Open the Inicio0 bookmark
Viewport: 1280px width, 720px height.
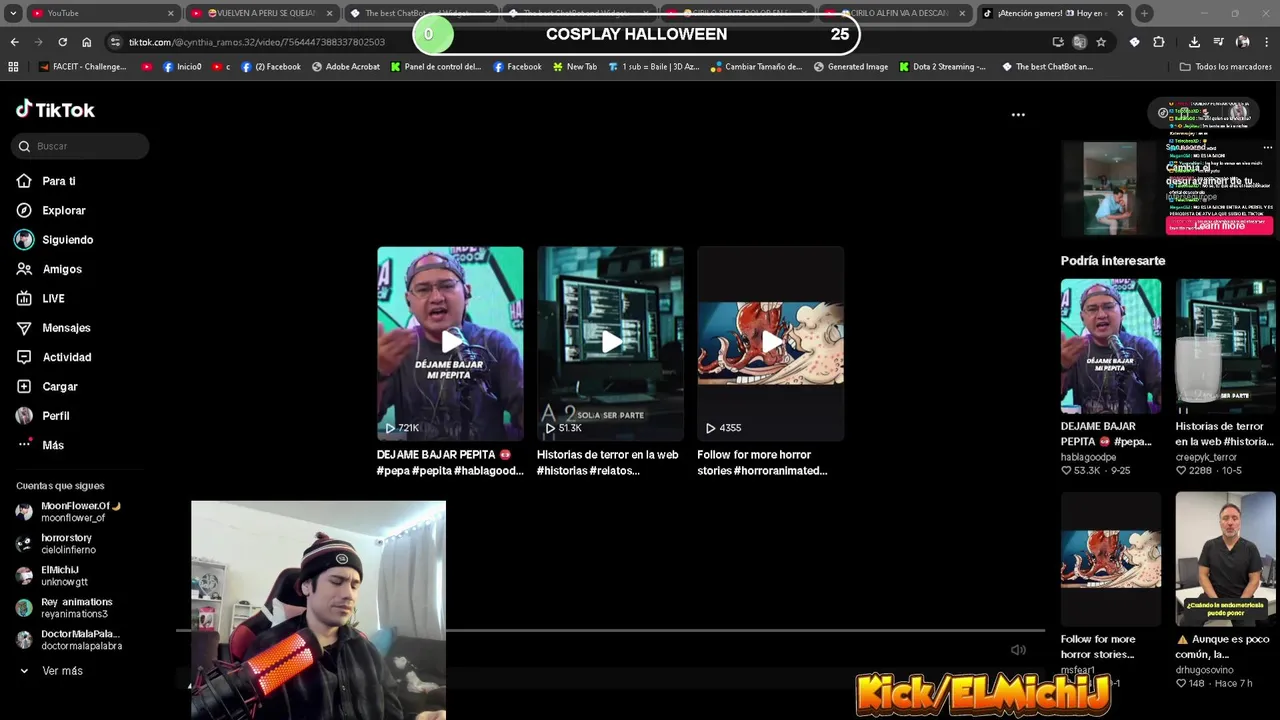coord(182,67)
